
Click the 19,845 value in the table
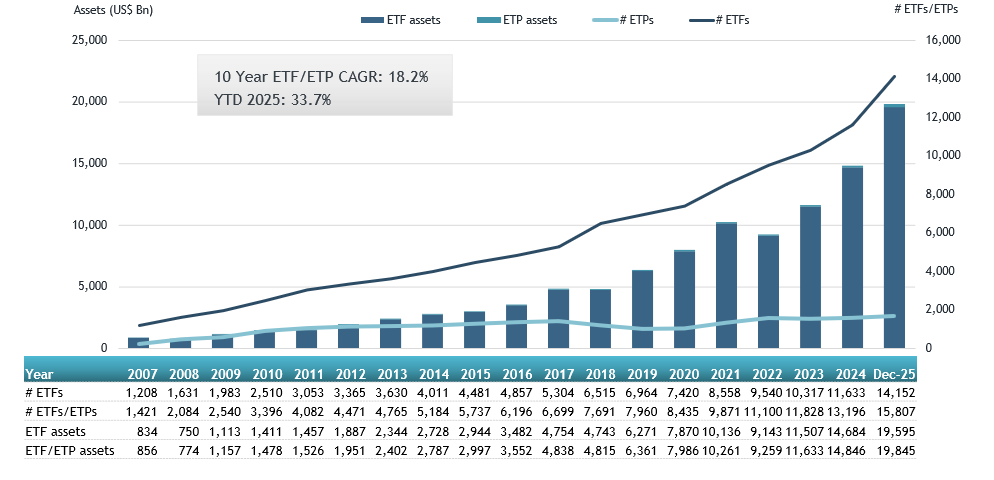pos(894,450)
